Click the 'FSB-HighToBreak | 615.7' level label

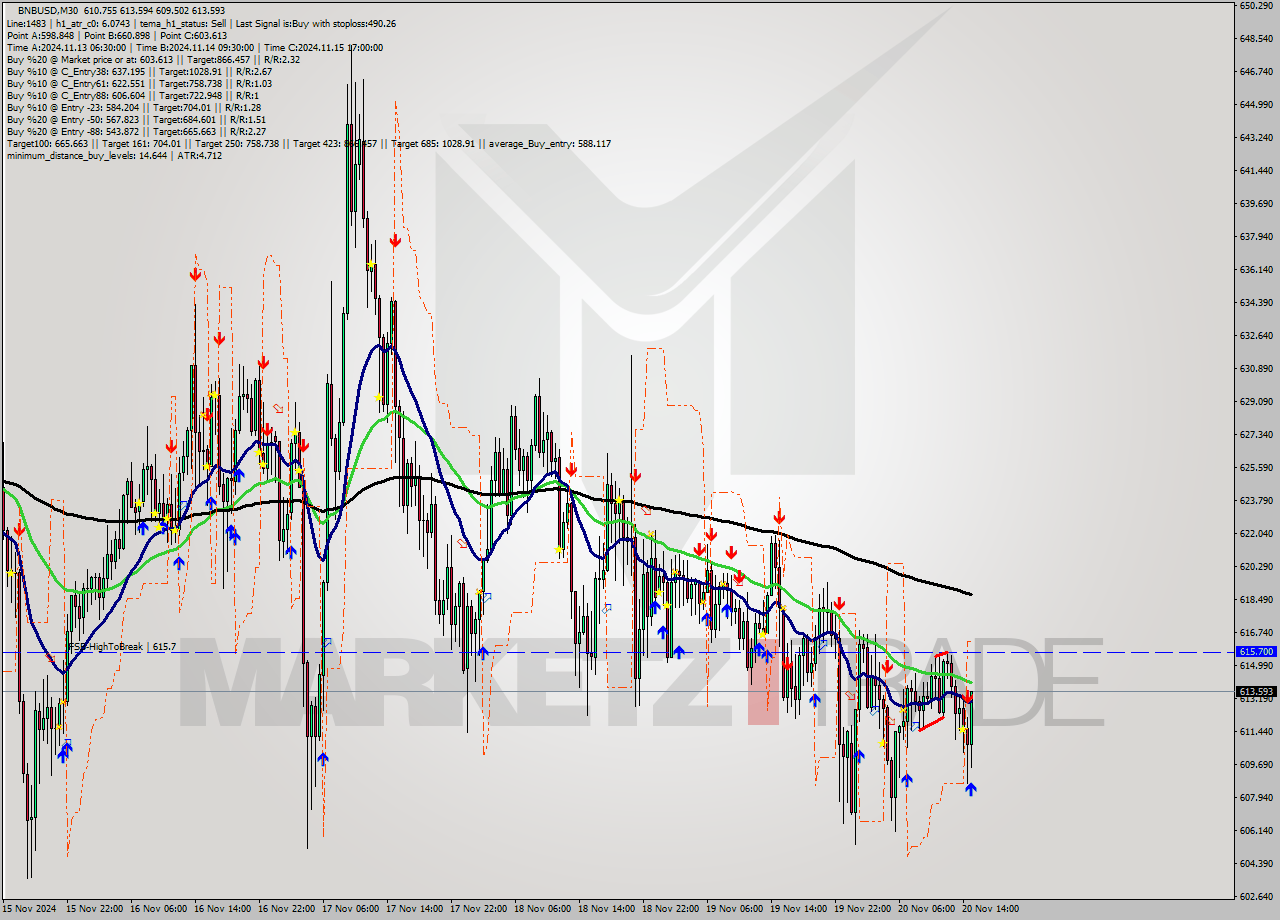point(121,647)
